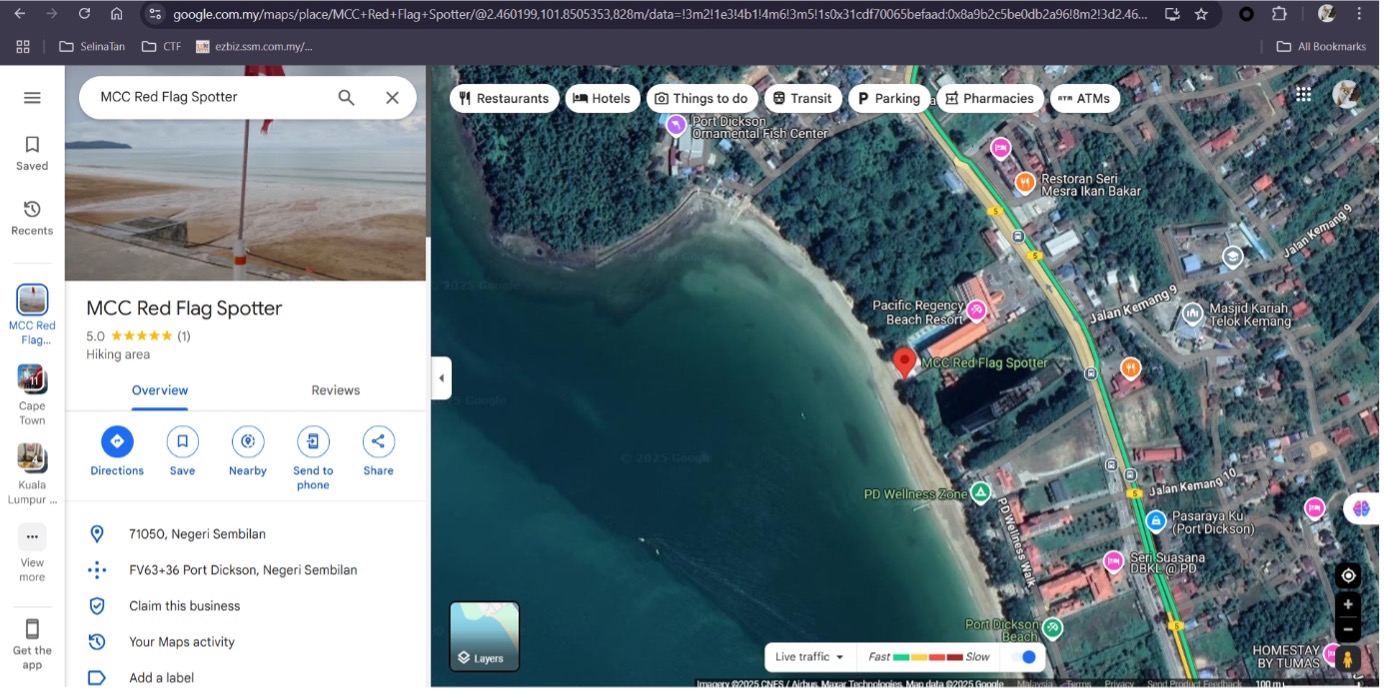Click browser back arrow
This screenshot has width=1384, height=690.
point(20,14)
